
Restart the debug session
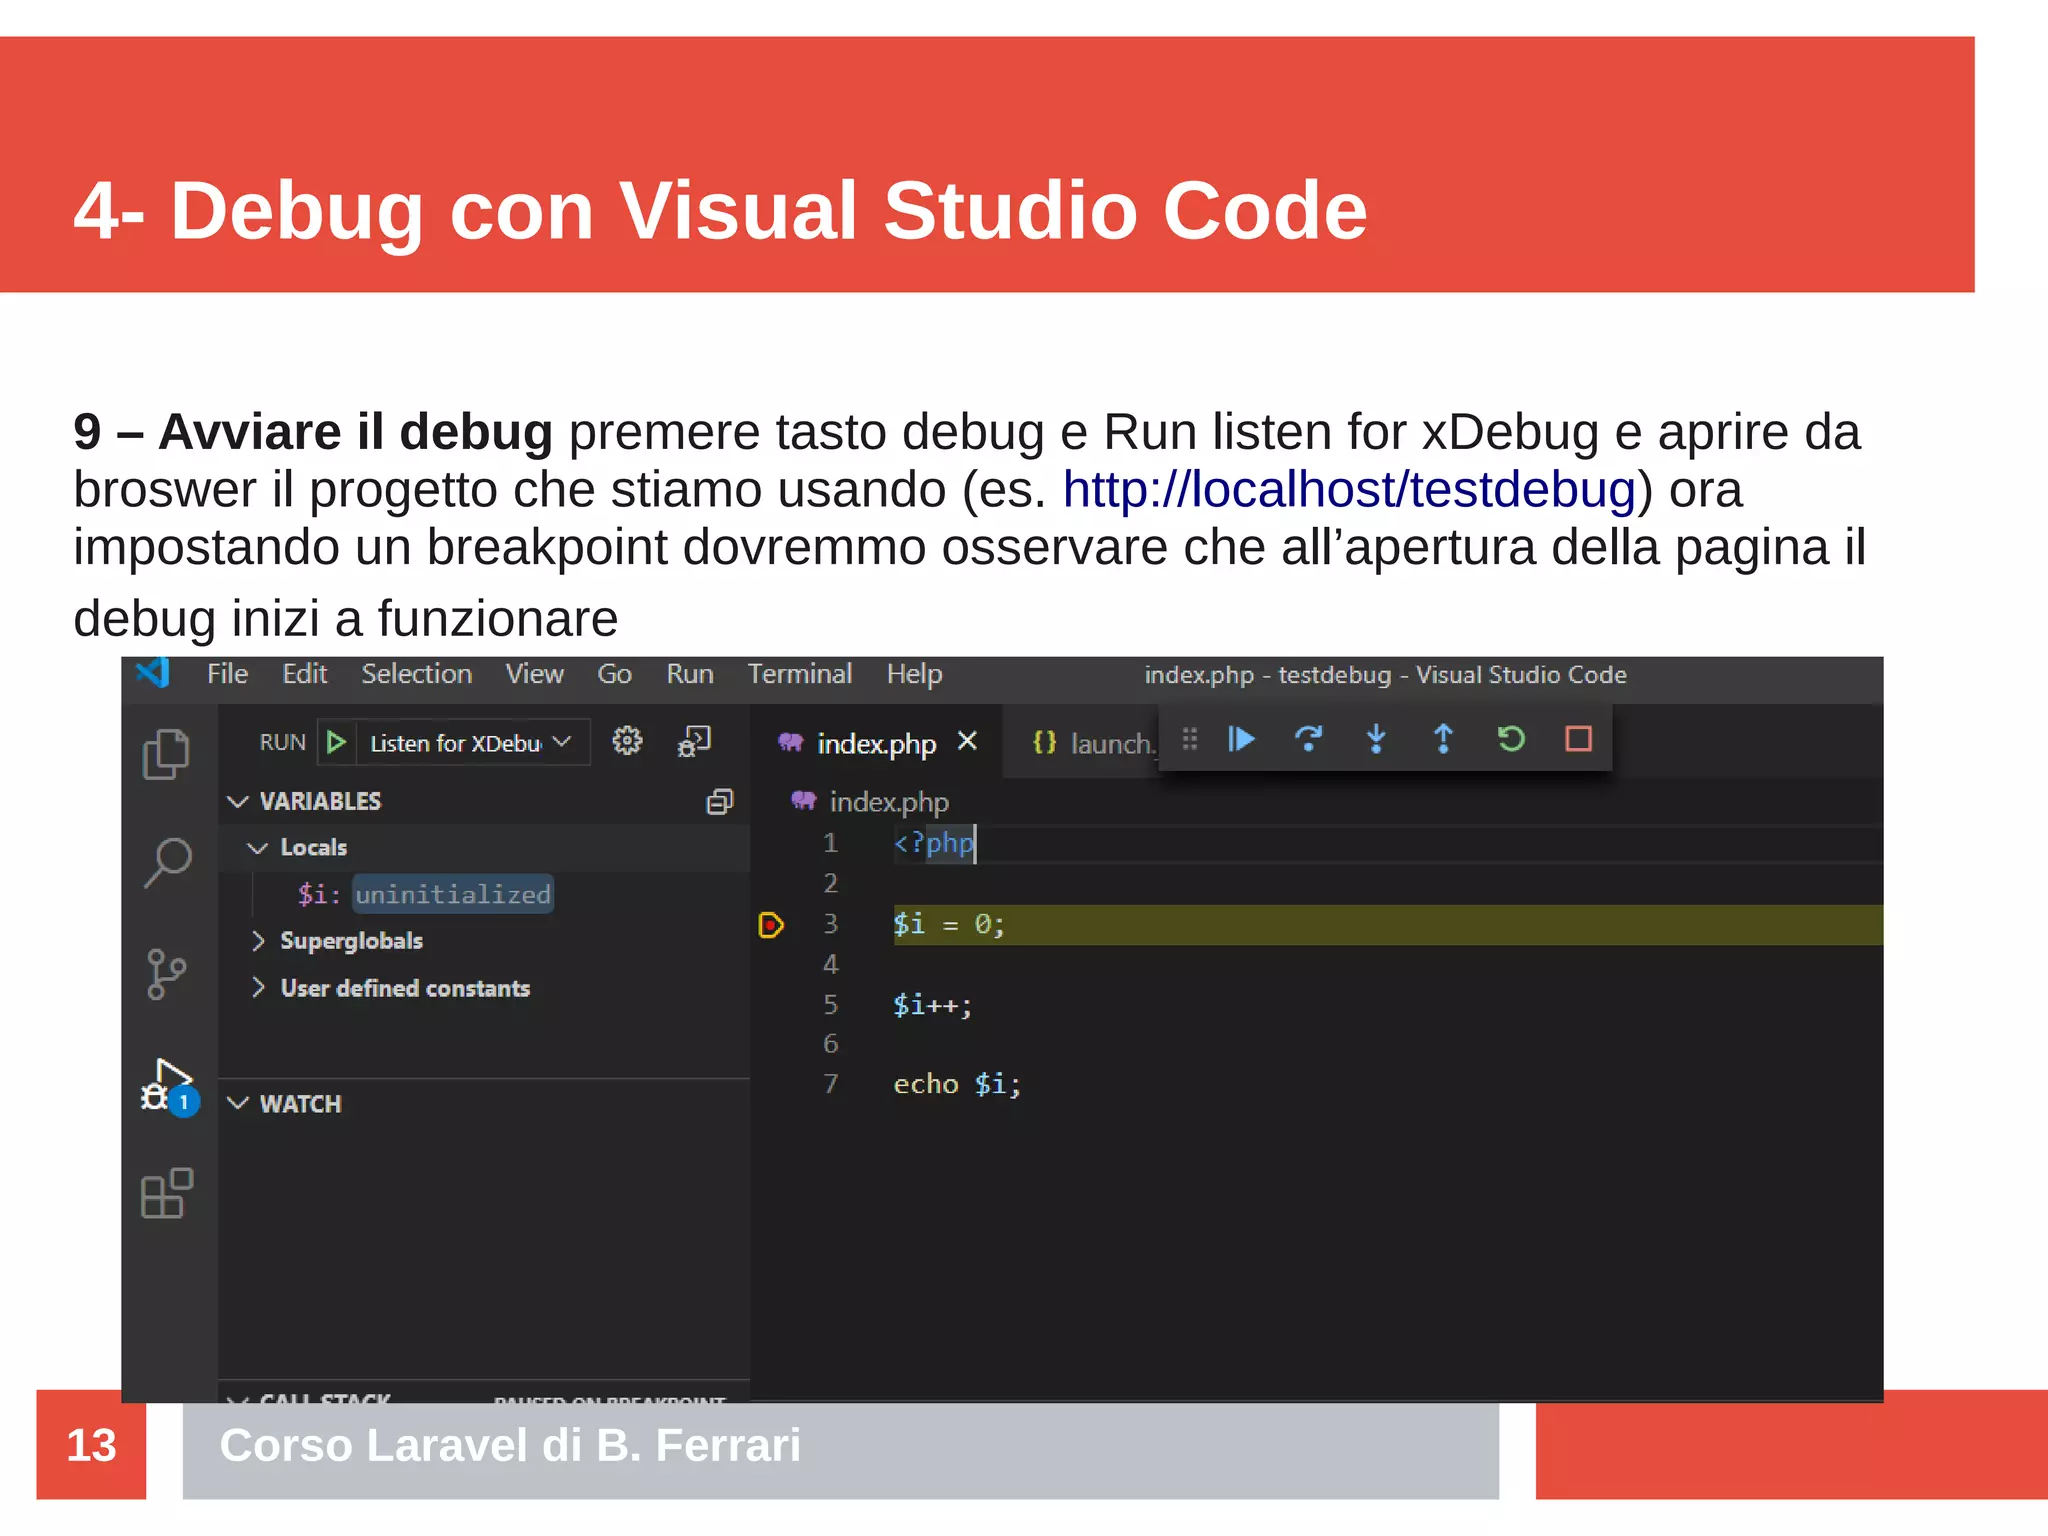[1511, 739]
